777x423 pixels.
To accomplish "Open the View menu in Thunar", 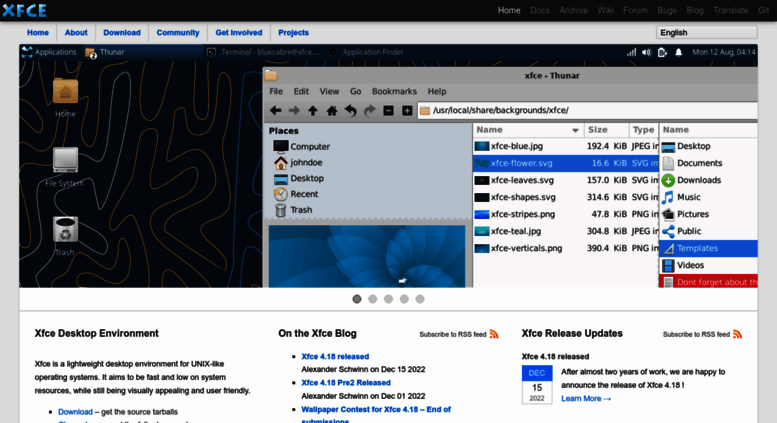I will (329, 91).
